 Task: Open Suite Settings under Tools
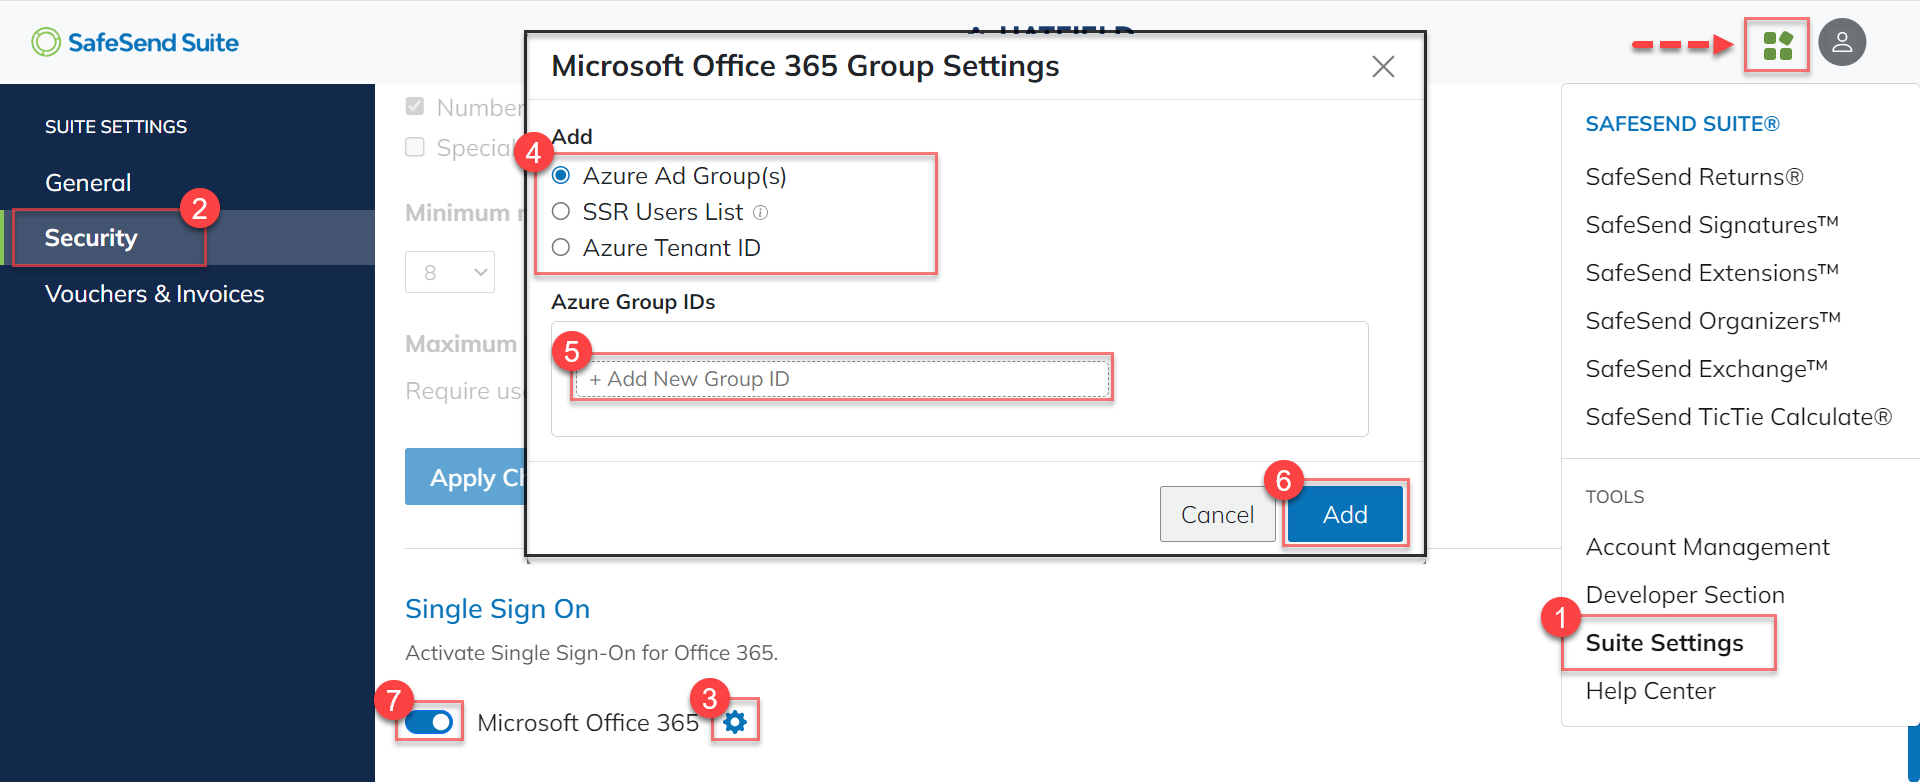[x=1664, y=643]
